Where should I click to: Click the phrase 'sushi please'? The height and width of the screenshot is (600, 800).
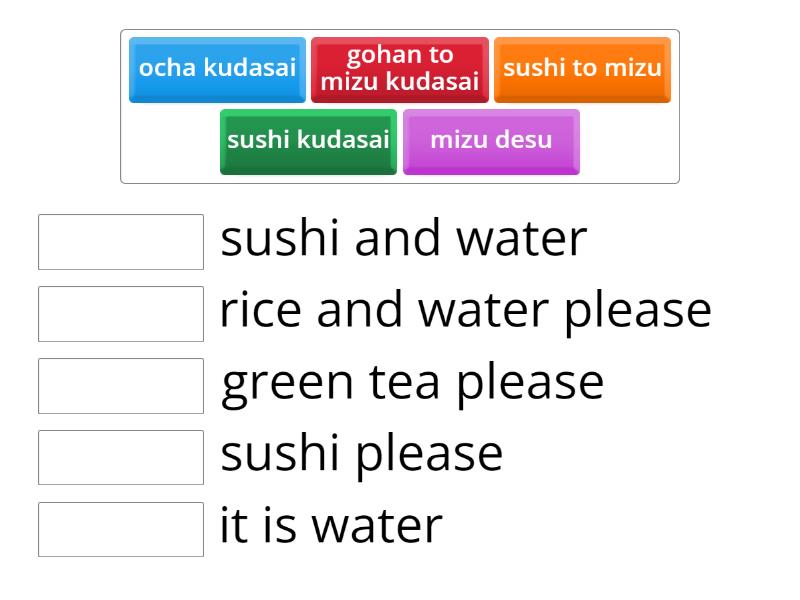click(x=362, y=452)
